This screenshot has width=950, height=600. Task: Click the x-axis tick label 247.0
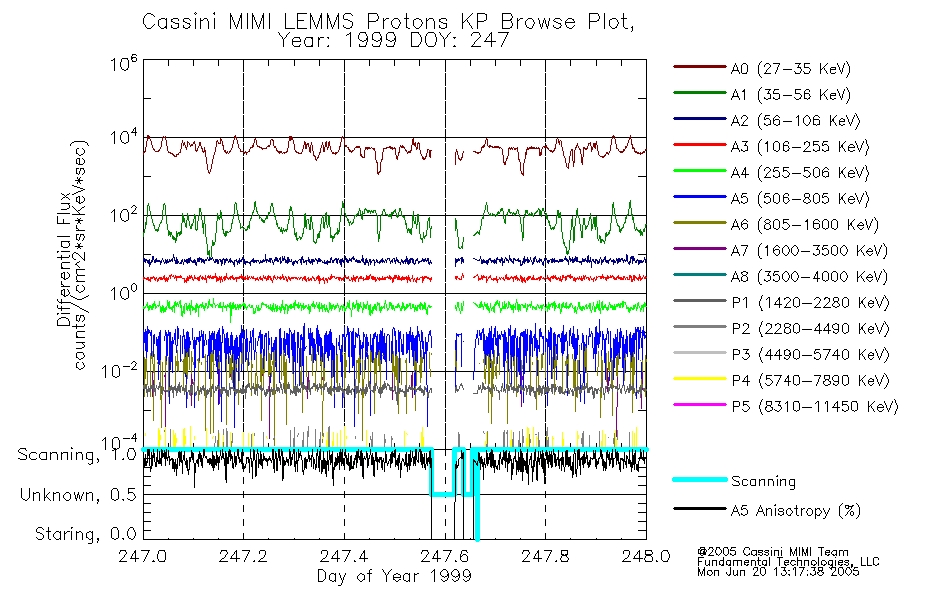(142, 556)
